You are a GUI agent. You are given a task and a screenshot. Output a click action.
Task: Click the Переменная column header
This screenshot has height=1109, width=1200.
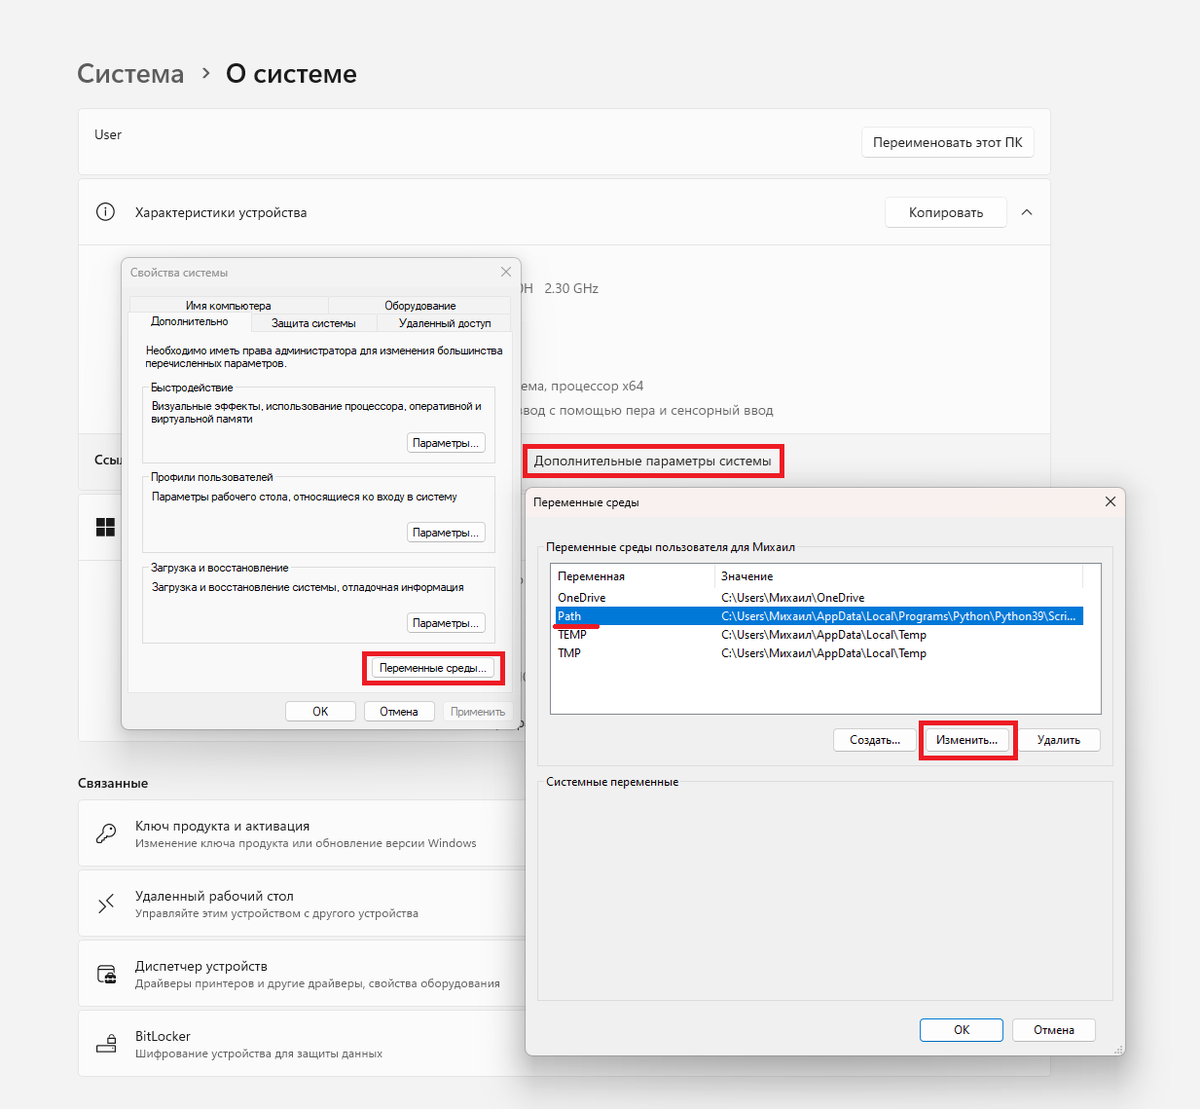point(633,576)
